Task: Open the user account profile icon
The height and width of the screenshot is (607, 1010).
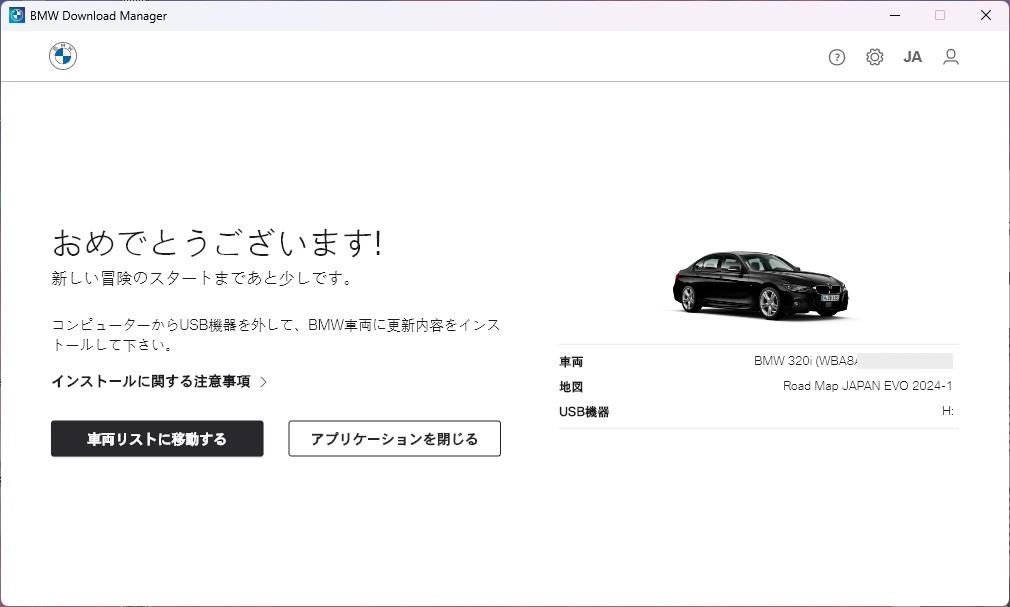Action: [x=951, y=57]
